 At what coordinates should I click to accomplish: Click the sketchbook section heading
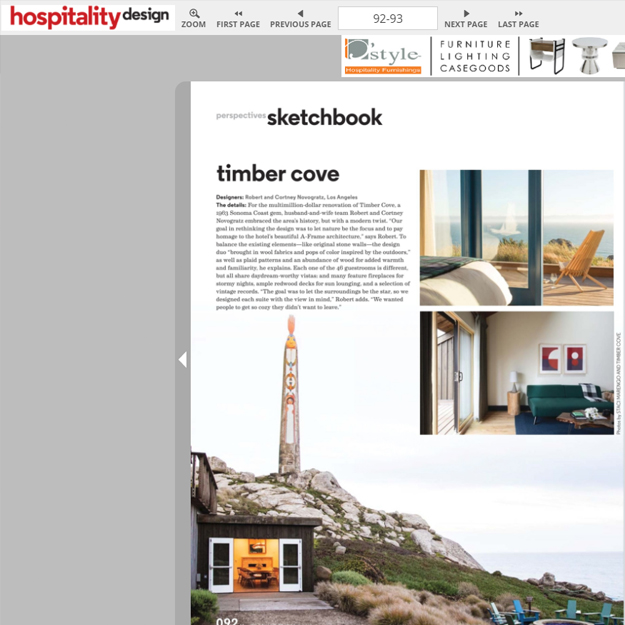tap(324, 117)
